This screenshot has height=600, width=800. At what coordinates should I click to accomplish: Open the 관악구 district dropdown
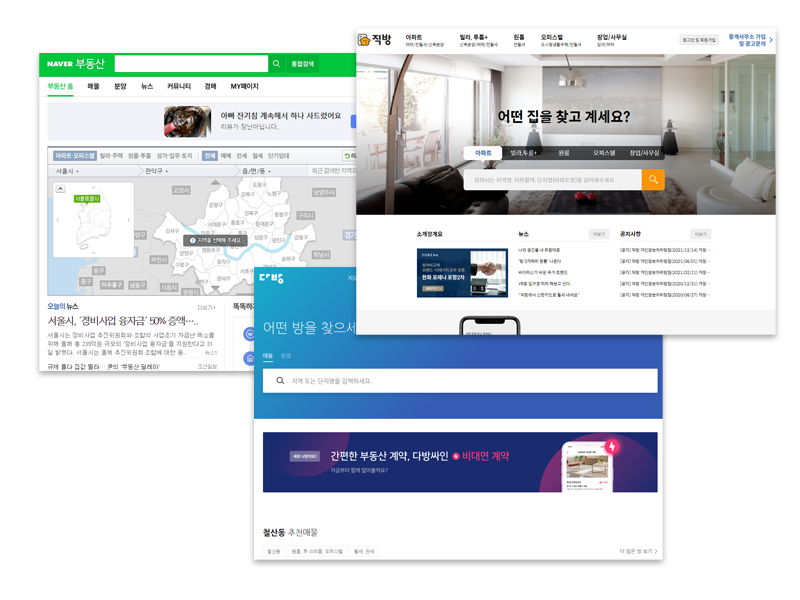pos(157,171)
